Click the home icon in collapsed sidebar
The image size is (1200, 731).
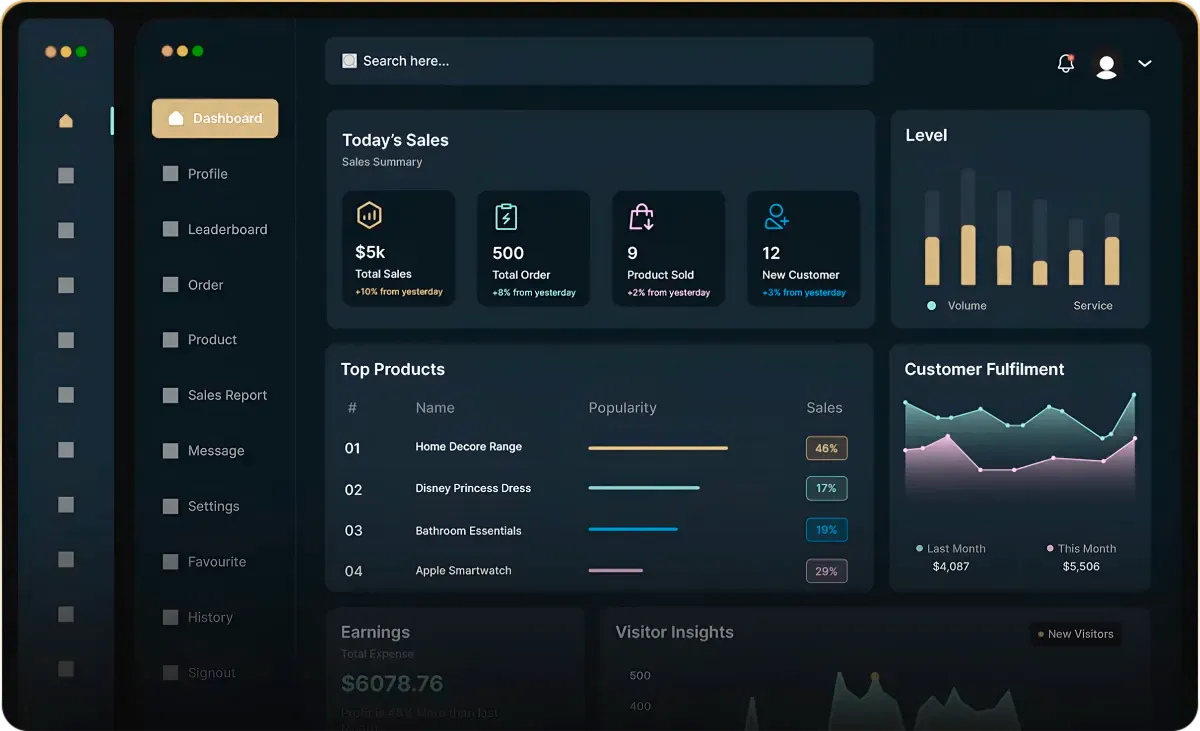[x=66, y=121]
